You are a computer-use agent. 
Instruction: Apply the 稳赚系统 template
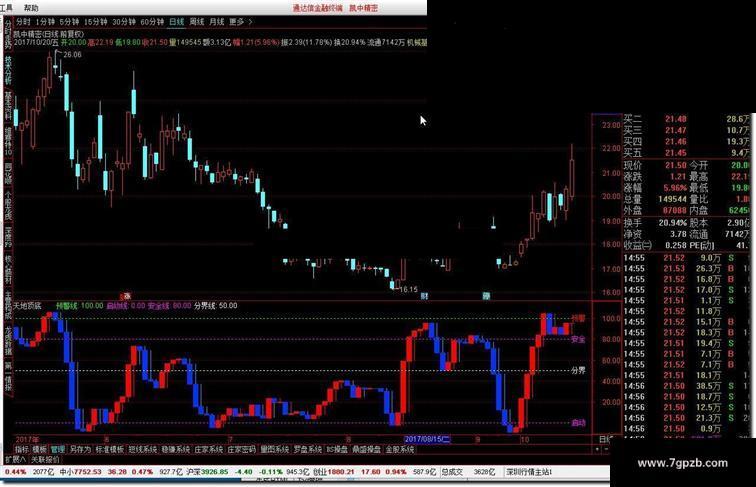coord(176,449)
